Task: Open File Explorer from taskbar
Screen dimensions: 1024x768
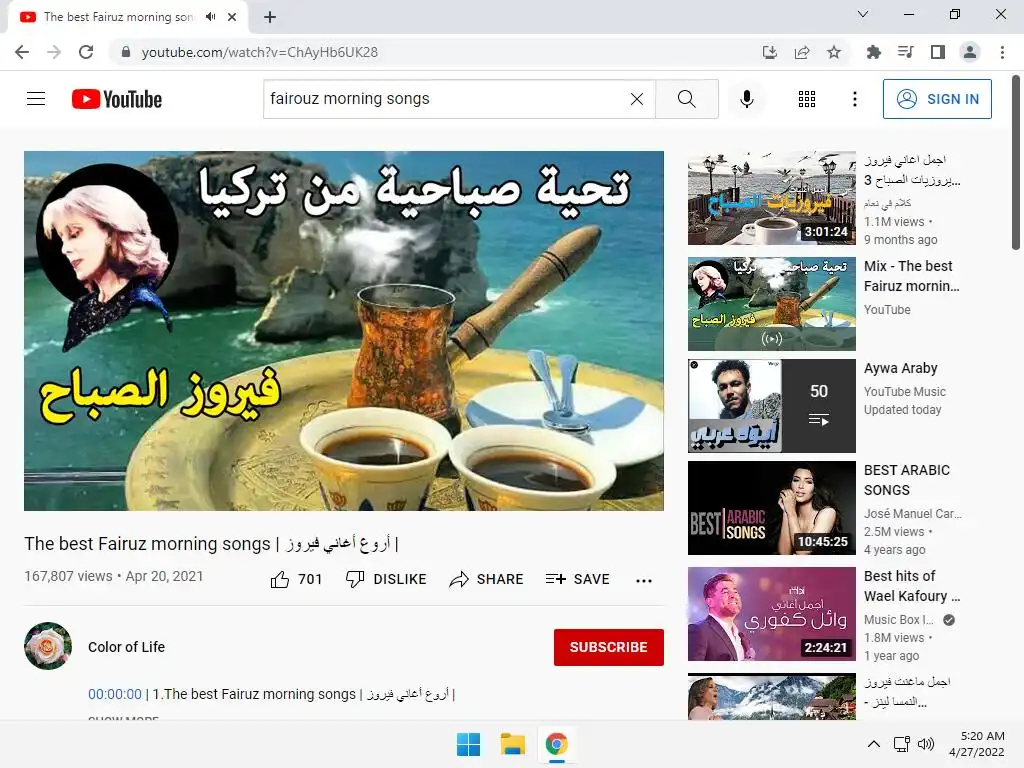Action: pos(513,744)
